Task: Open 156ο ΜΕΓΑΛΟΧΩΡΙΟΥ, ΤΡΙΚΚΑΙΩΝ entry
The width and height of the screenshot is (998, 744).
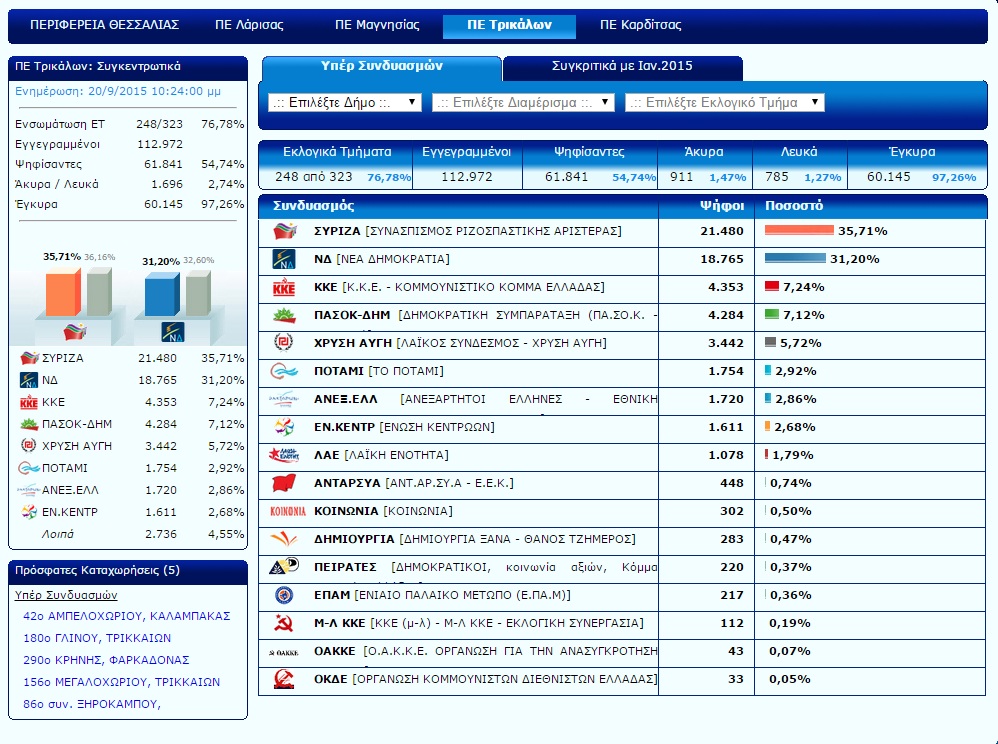Action: click(x=122, y=682)
